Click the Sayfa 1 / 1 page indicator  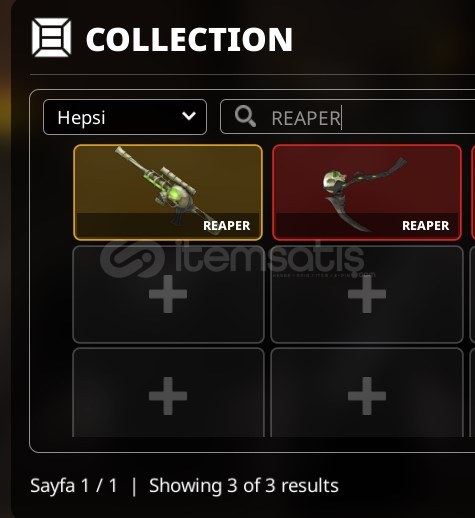click(74, 486)
